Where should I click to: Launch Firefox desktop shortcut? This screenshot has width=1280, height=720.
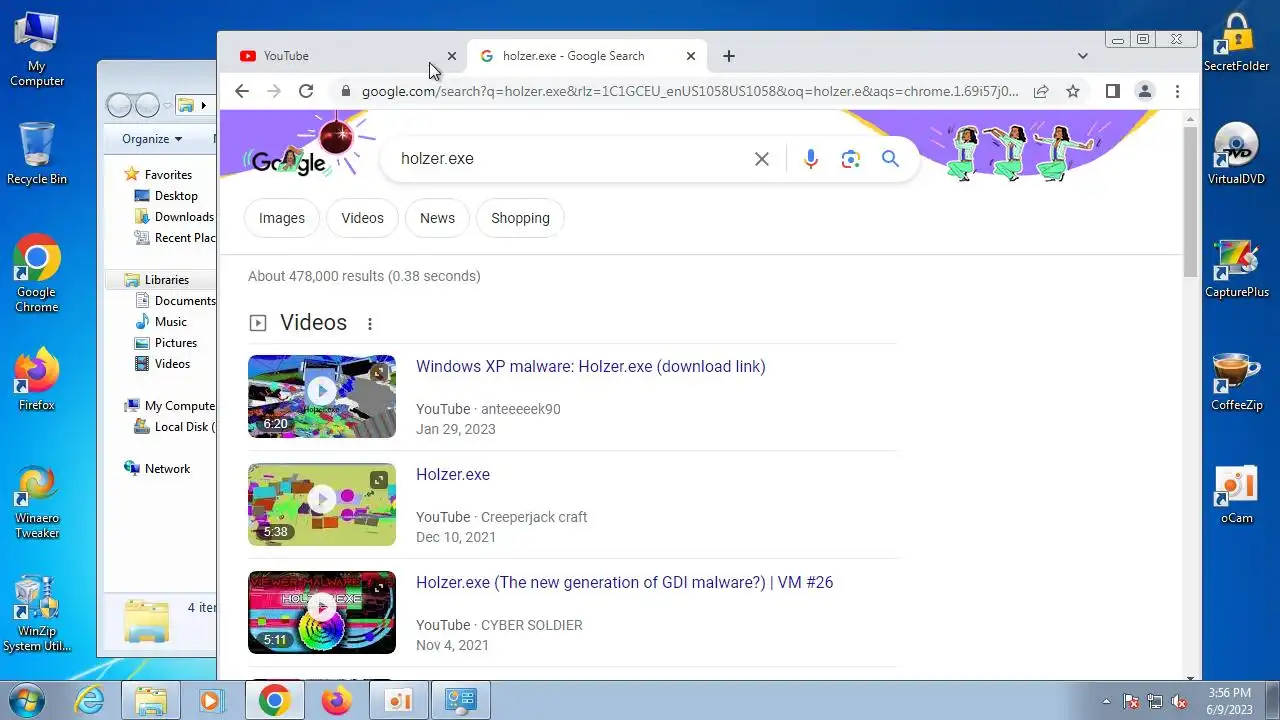(37, 379)
